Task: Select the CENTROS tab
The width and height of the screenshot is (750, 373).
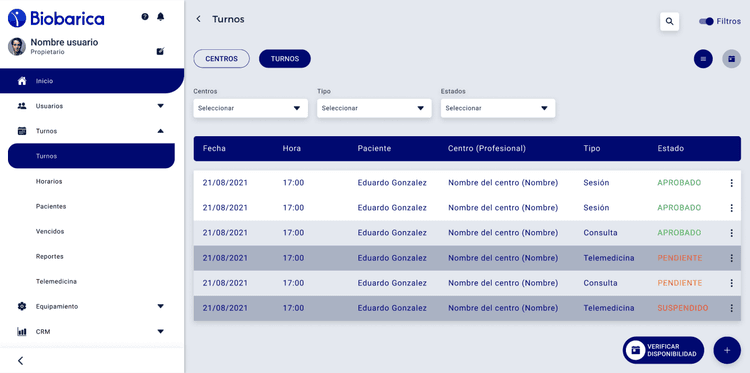Action: [221, 59]
